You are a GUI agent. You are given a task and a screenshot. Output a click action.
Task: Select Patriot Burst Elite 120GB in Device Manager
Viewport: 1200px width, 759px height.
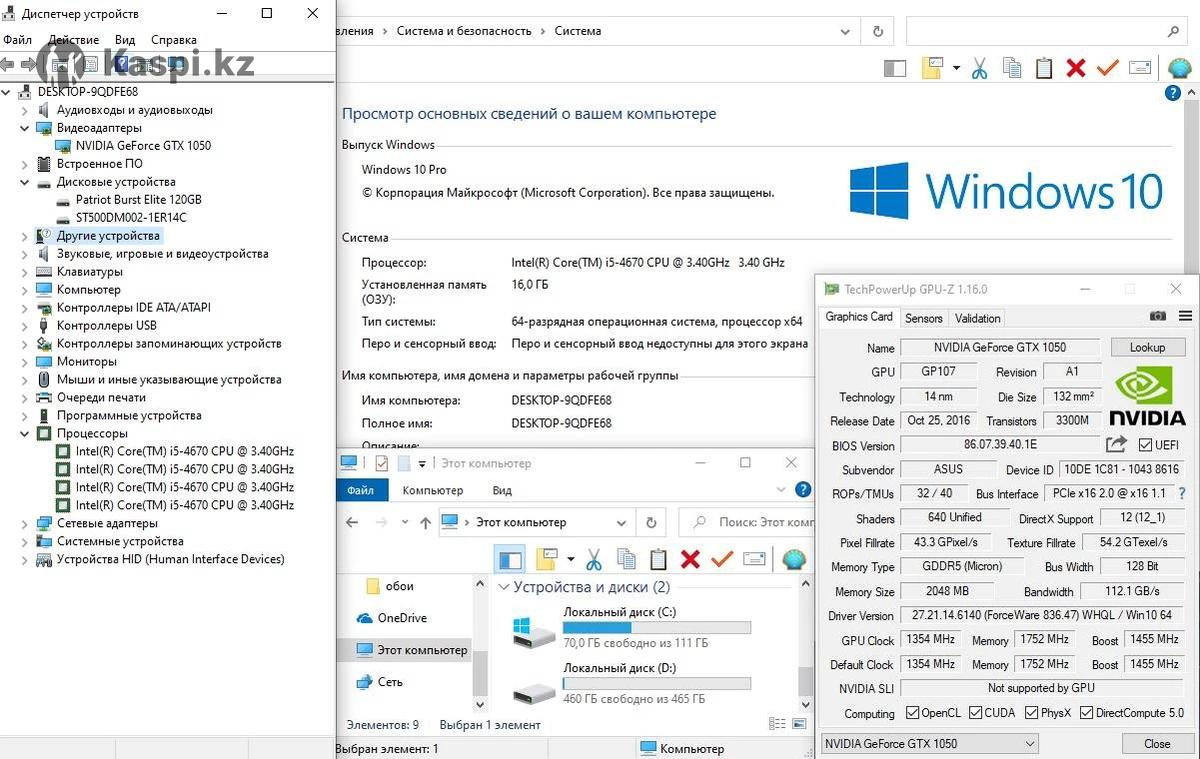pyautogui.click(x=139, y=200)
